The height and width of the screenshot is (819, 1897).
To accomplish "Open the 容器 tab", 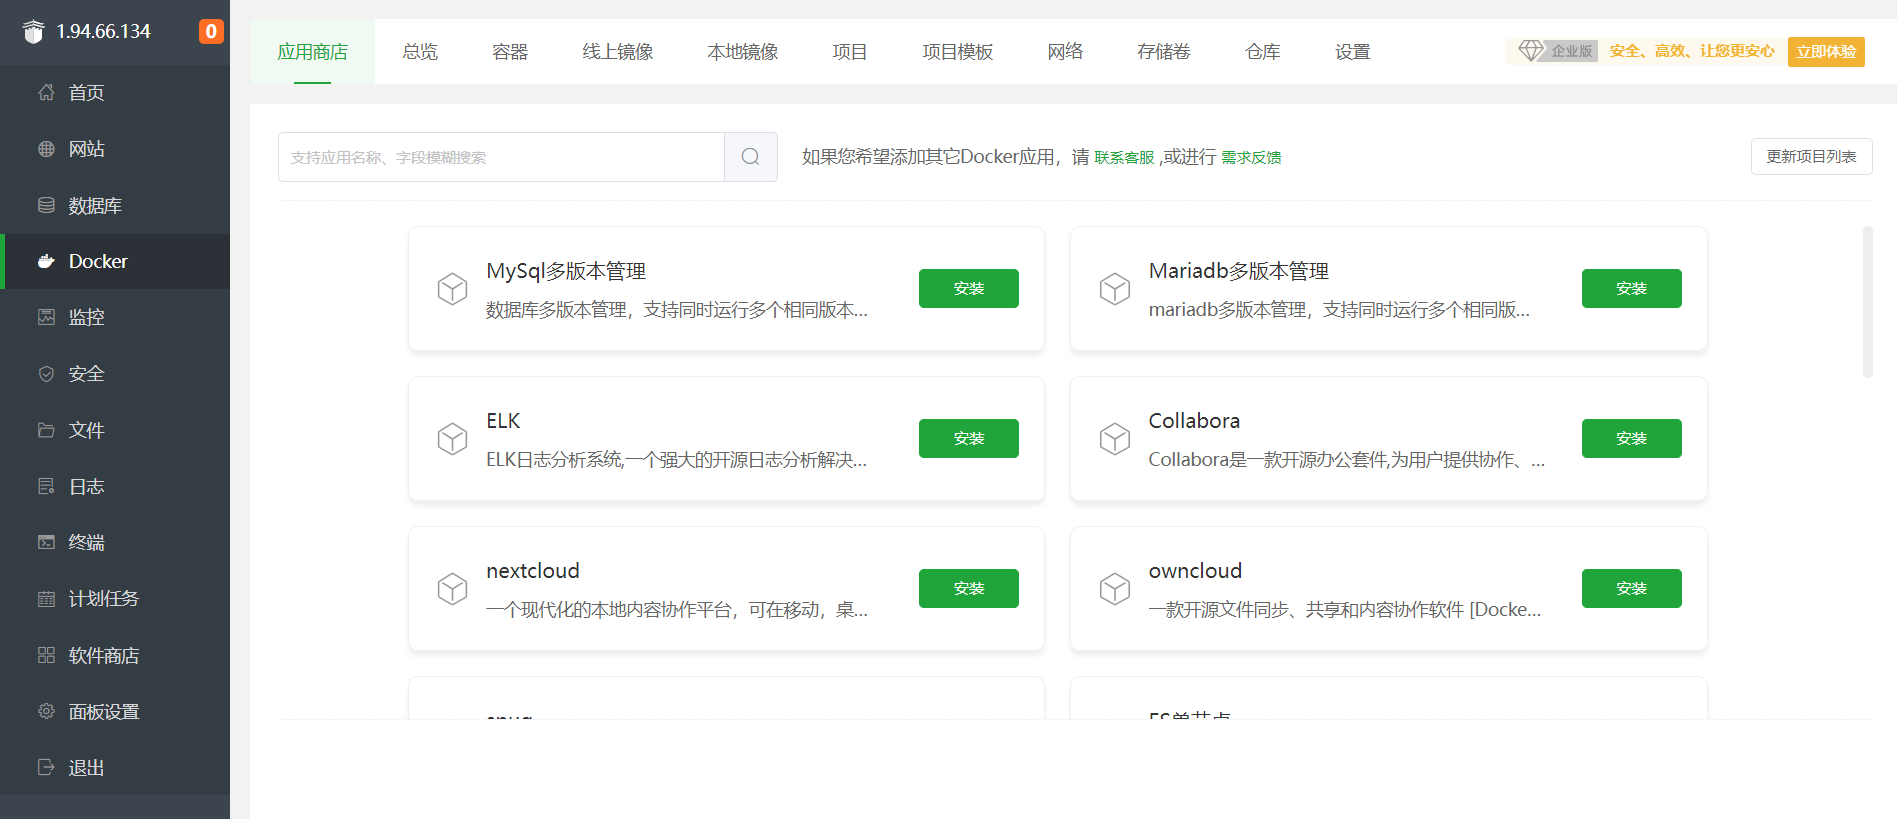I will 510,52.
